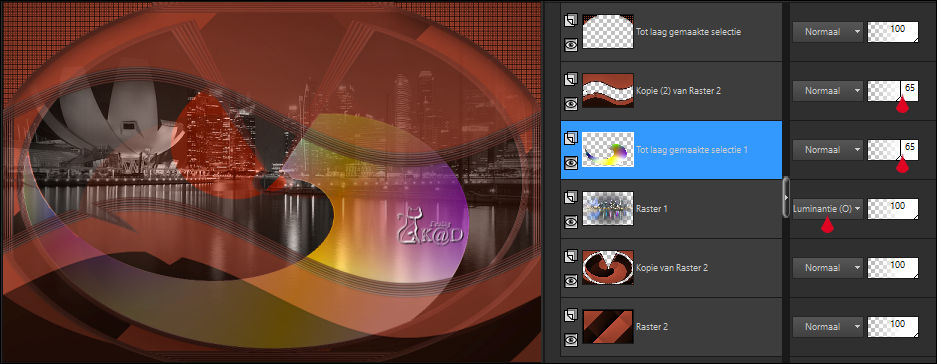The width and height of the screenshot is (937, 364).
Task: Click the layer icon of Tot laag gemaakte selectie 1
Action: tap(571, 138)
